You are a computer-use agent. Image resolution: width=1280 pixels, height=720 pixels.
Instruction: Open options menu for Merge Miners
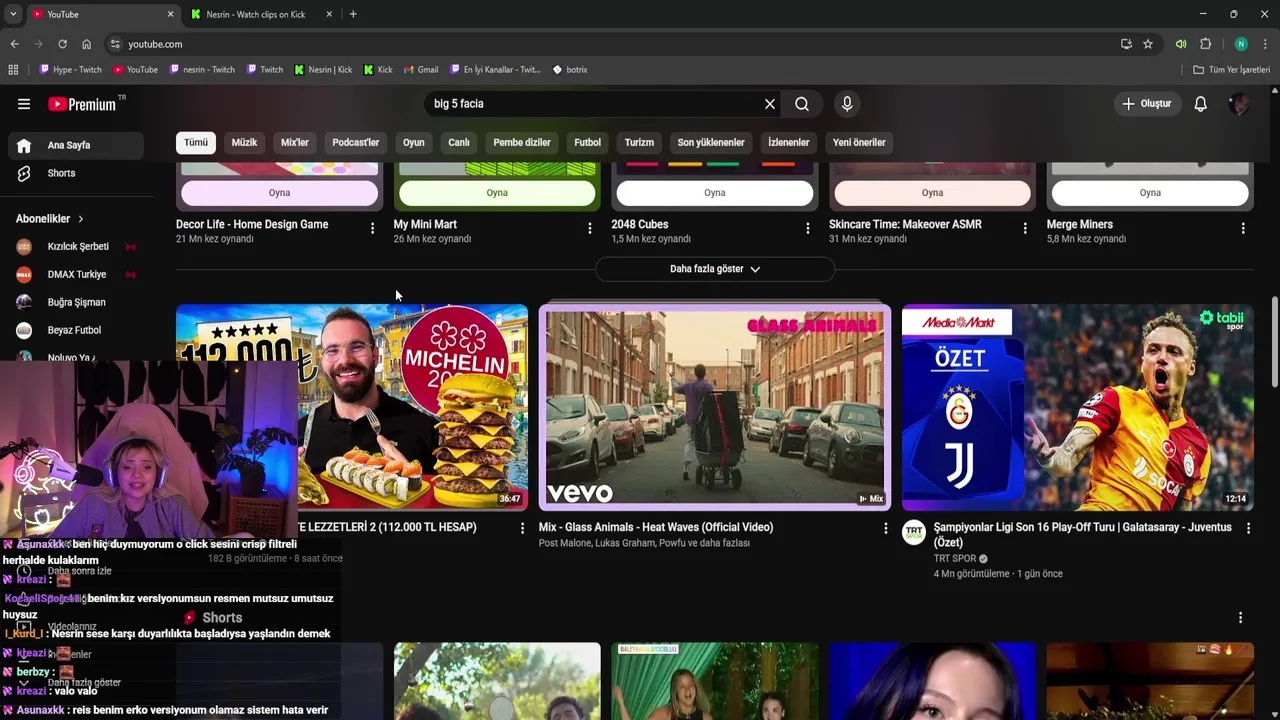1243,229
